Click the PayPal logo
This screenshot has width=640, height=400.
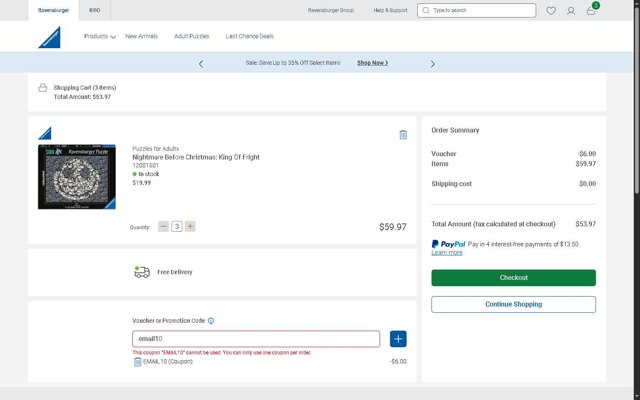click(448, 244)
